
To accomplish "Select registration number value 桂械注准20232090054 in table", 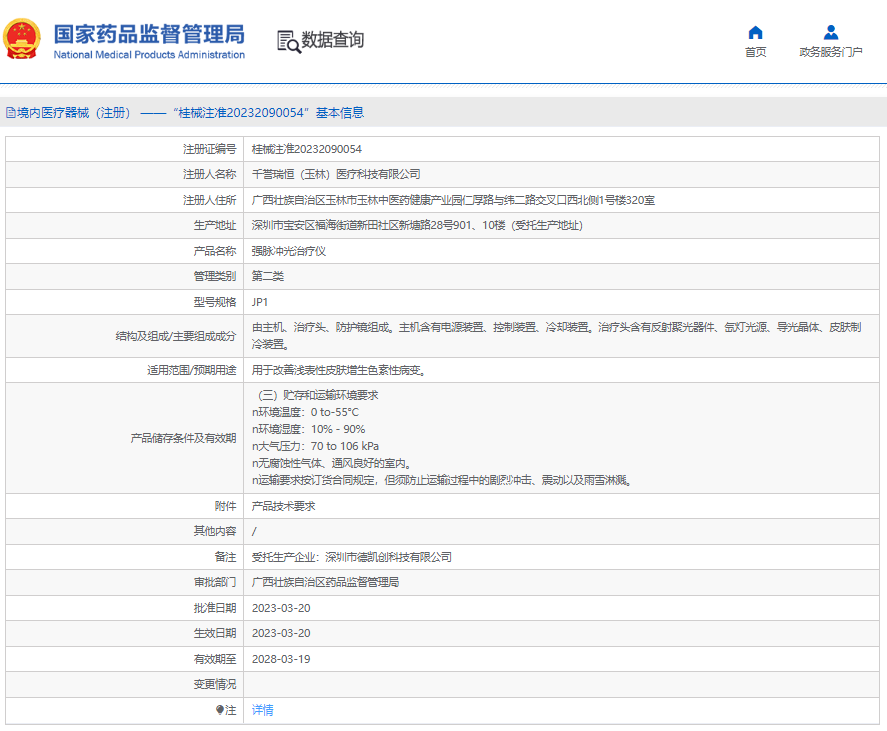I will tap(307, 149).
